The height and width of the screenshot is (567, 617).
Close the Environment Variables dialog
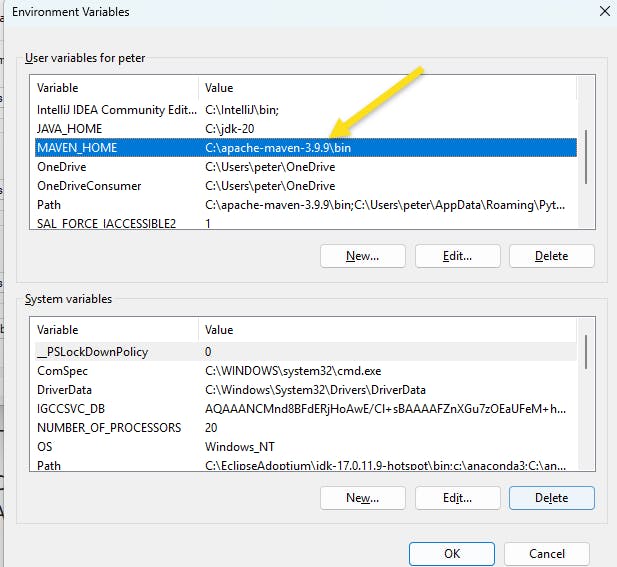[x=604, y=11]
